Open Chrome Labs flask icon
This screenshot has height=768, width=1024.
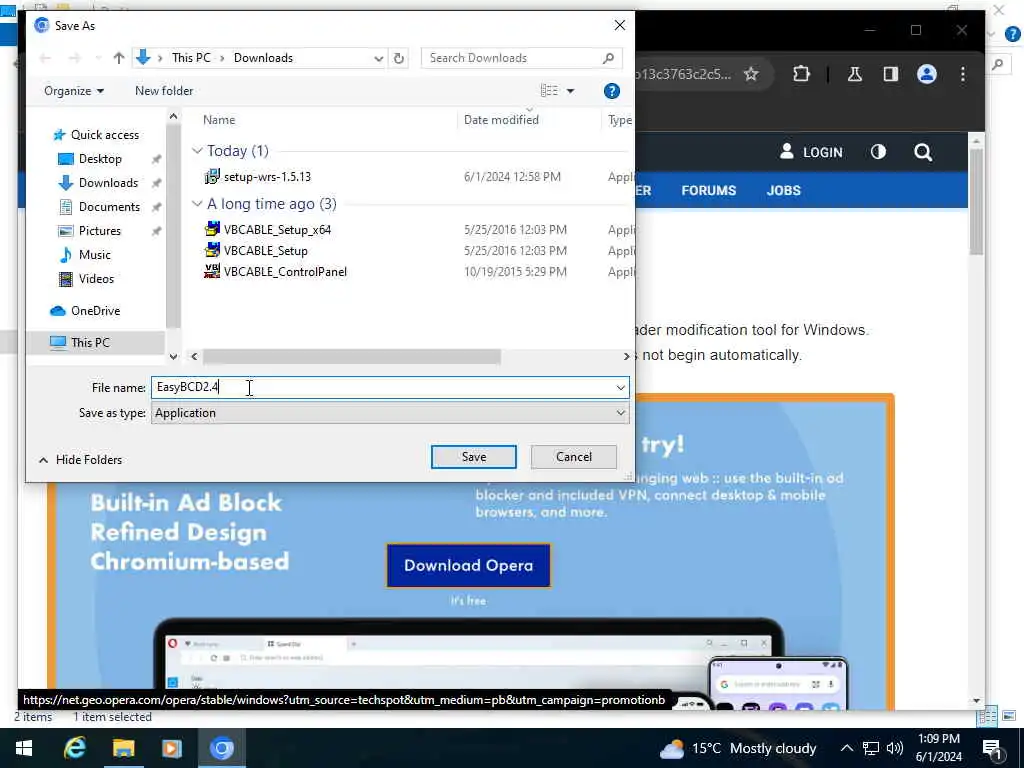click(x=854, y=74)
